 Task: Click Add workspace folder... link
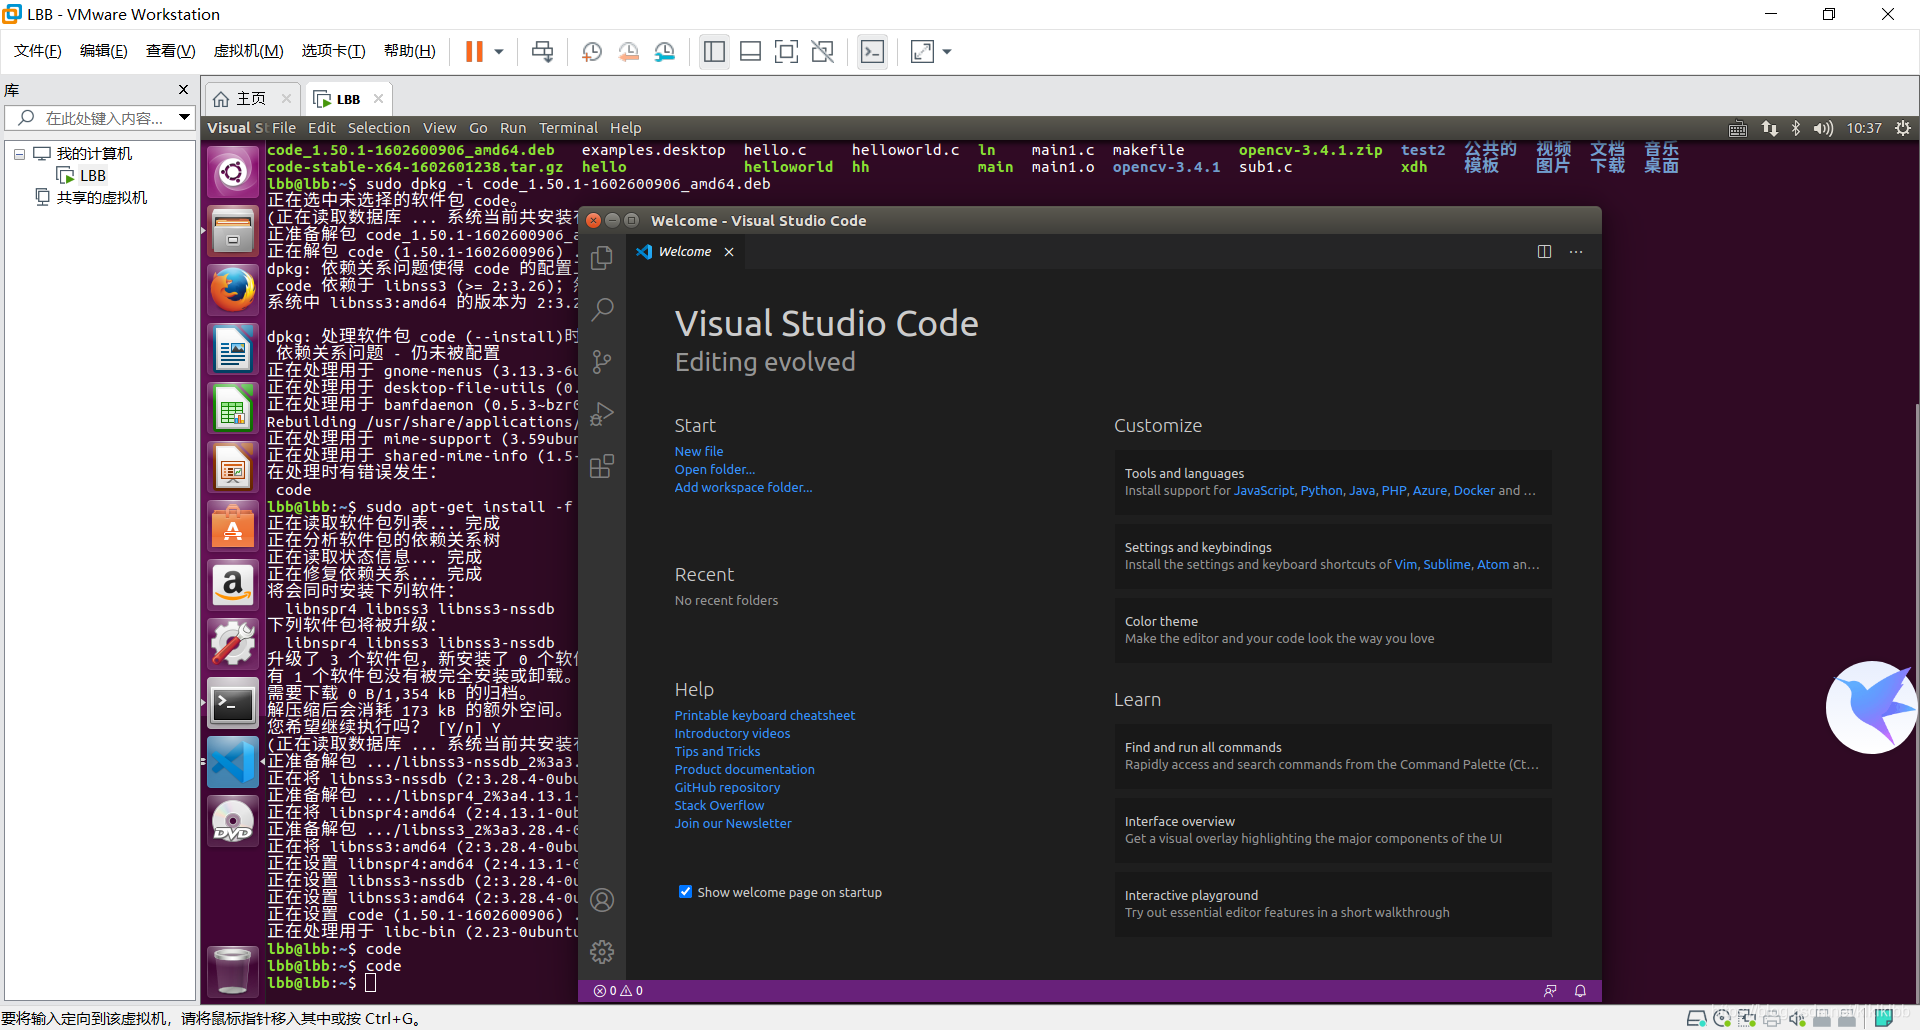[x=743, y=488]
